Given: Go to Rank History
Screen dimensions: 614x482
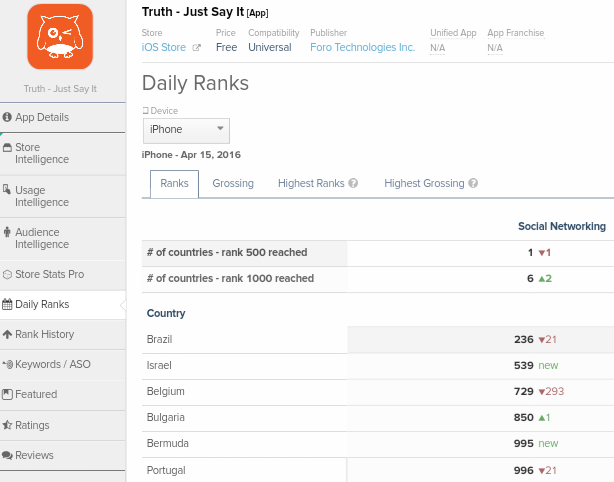Looking at the screenshot, I should click(x=63, y=334).
